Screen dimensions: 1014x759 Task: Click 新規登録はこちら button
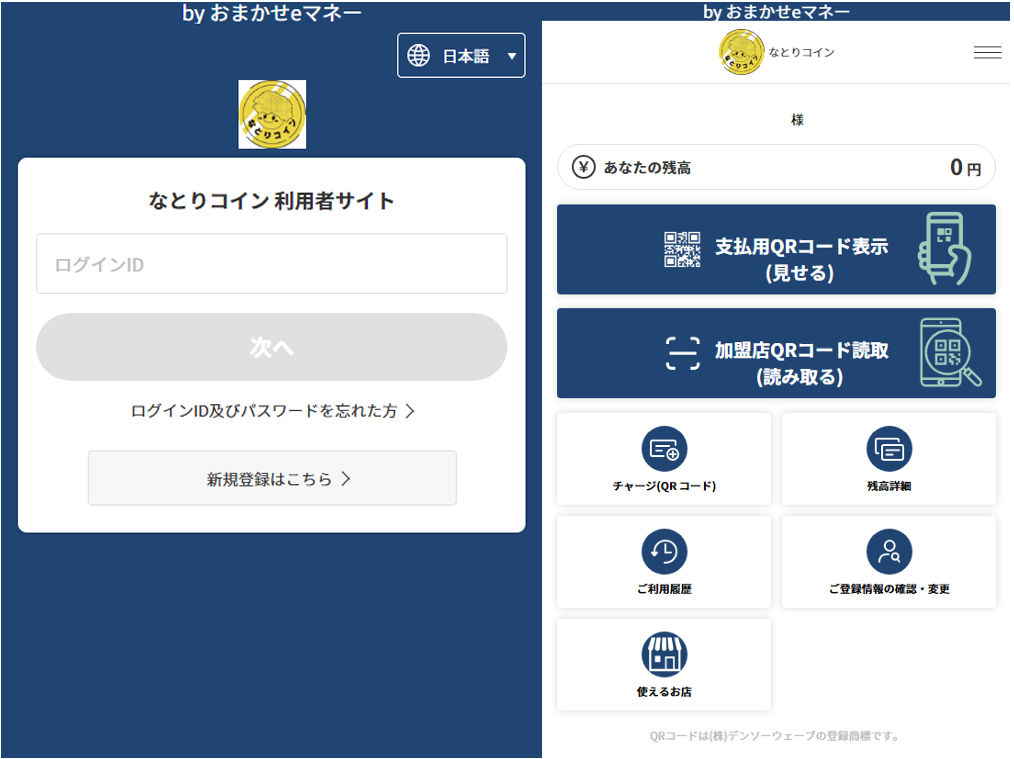pos(272,478)
